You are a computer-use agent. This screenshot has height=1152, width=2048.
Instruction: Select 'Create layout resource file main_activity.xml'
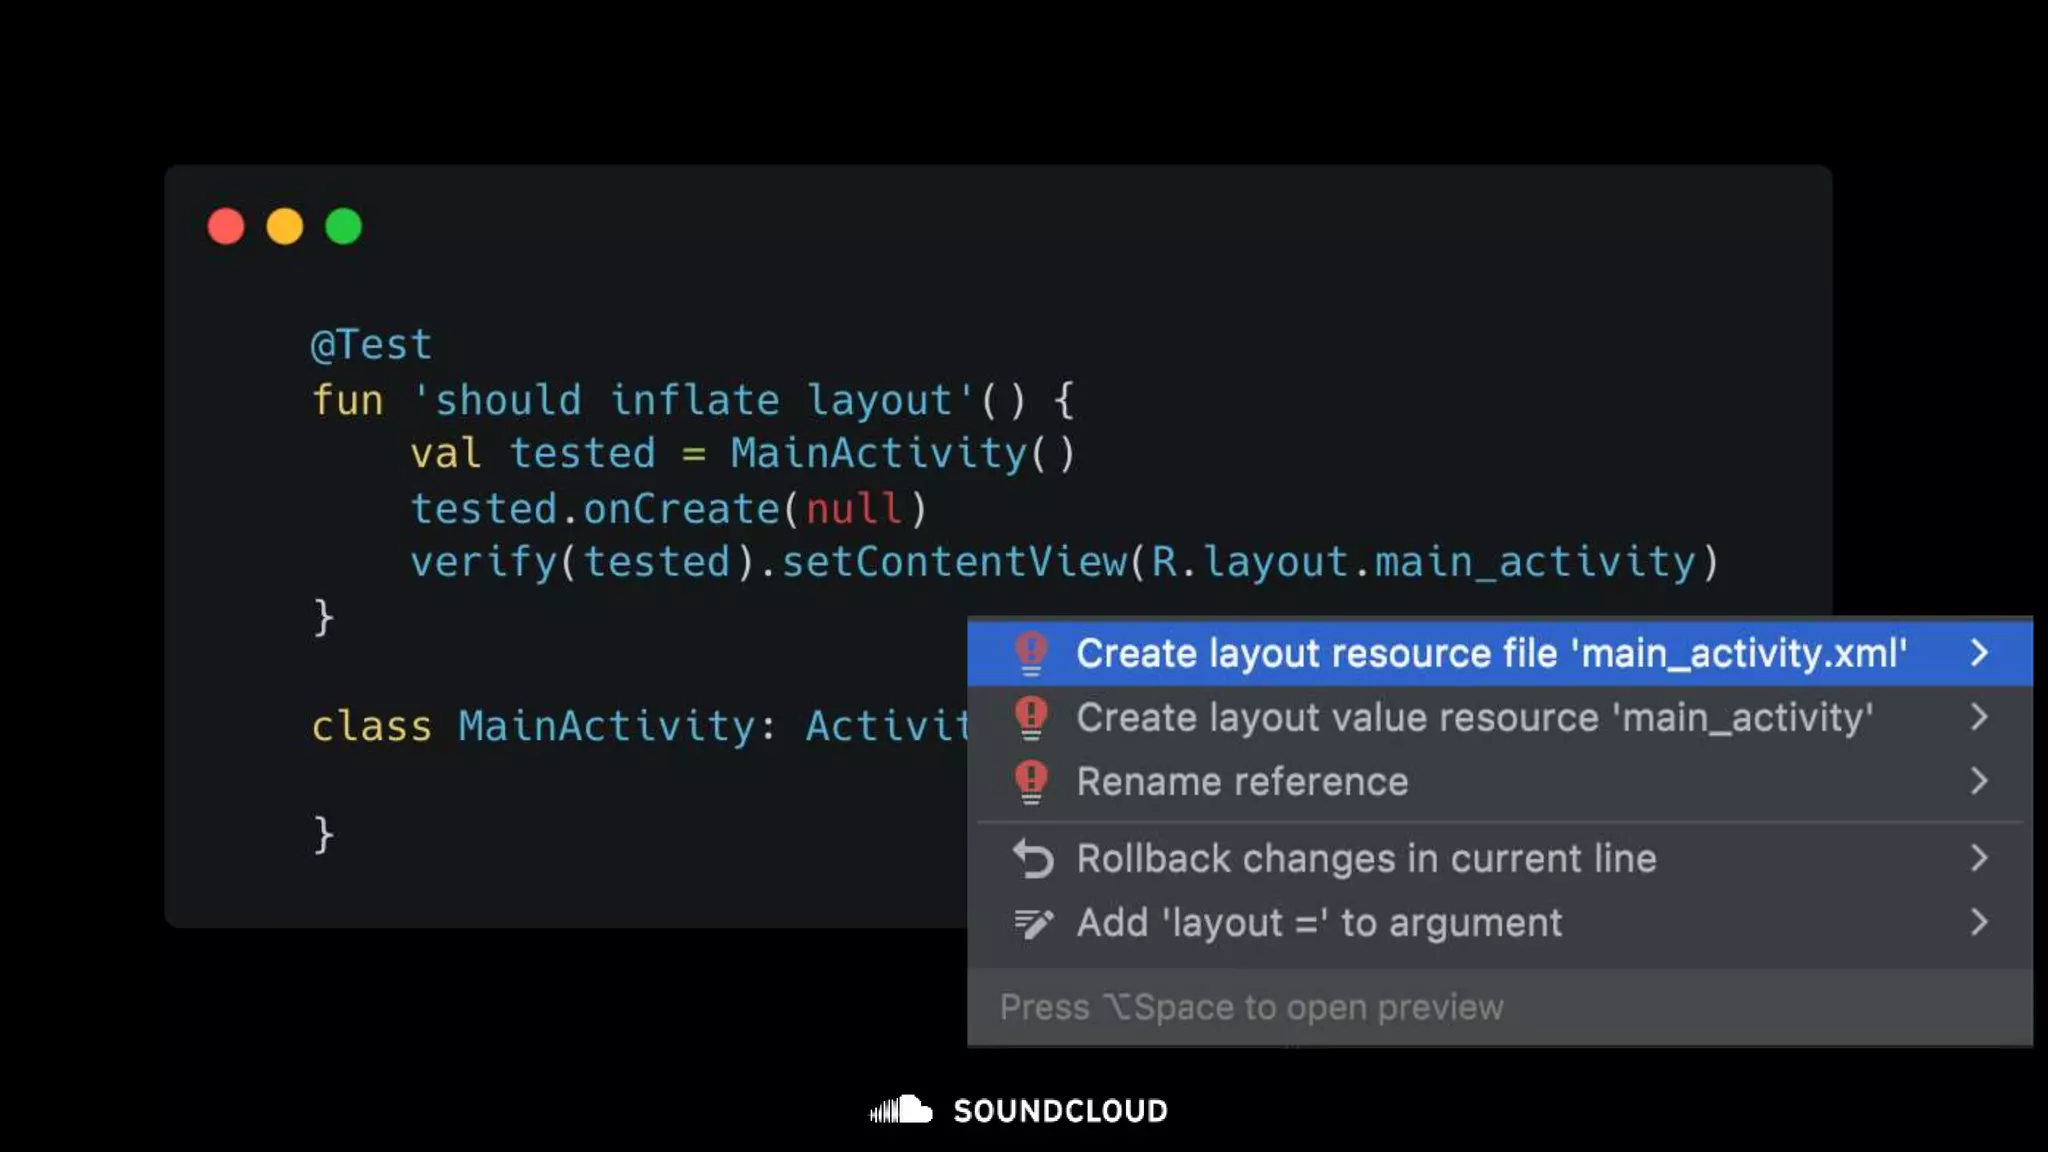tap(1490, 653)
